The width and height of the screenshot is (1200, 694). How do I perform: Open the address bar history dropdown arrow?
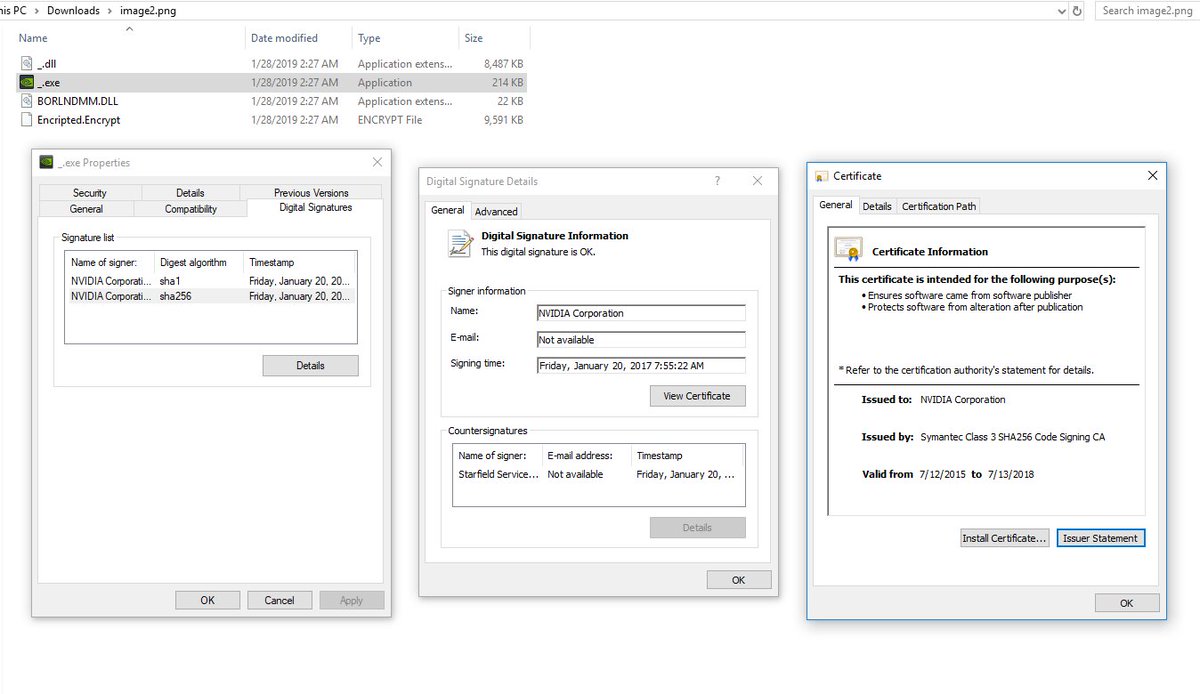(x=1062, y=11)
